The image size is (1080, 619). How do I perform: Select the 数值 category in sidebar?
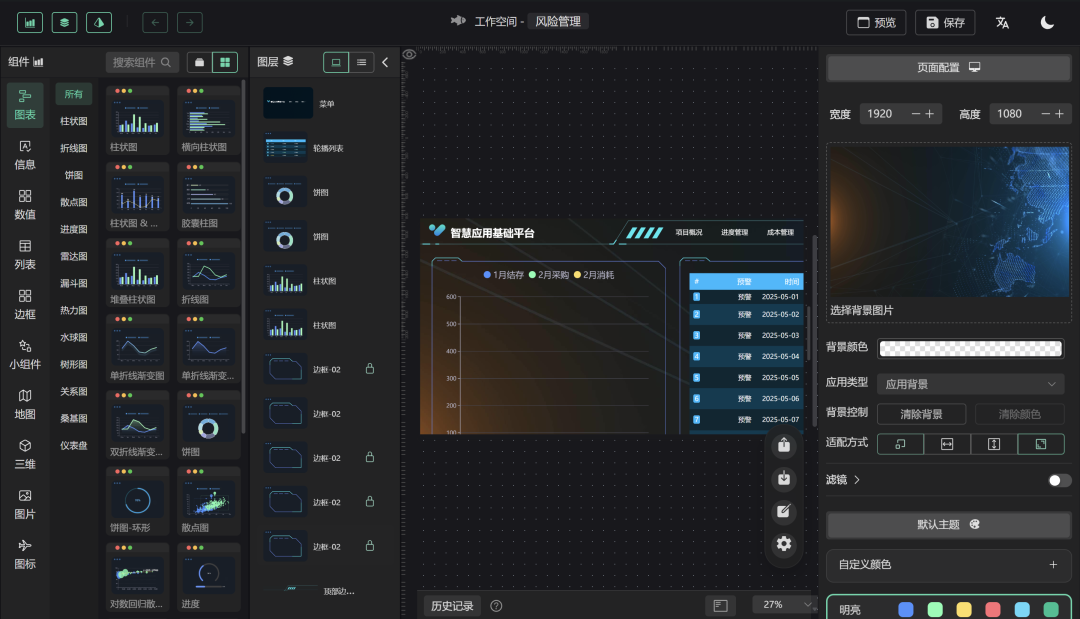point(25,205)
